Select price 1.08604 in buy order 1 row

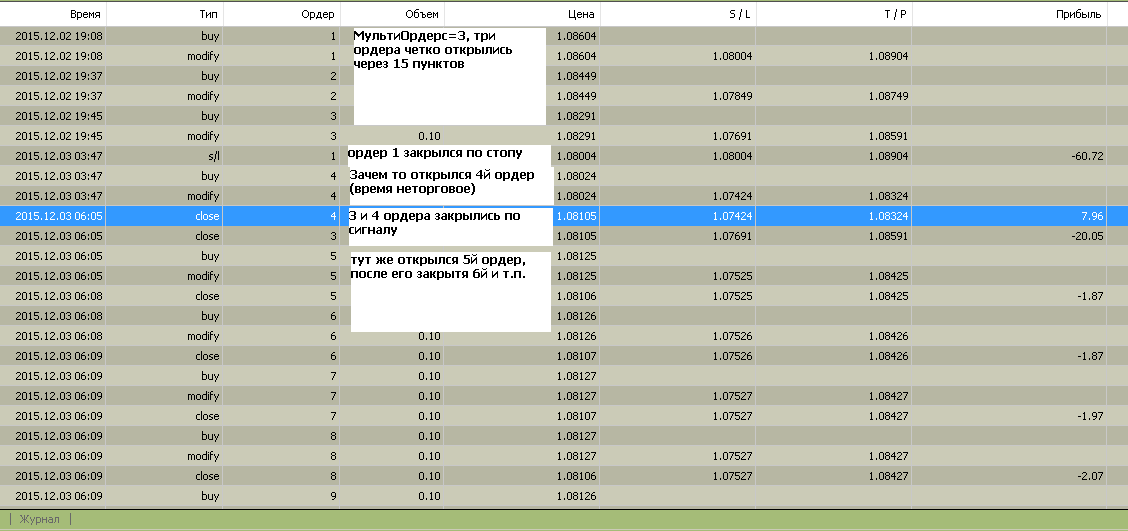[578, 35]
